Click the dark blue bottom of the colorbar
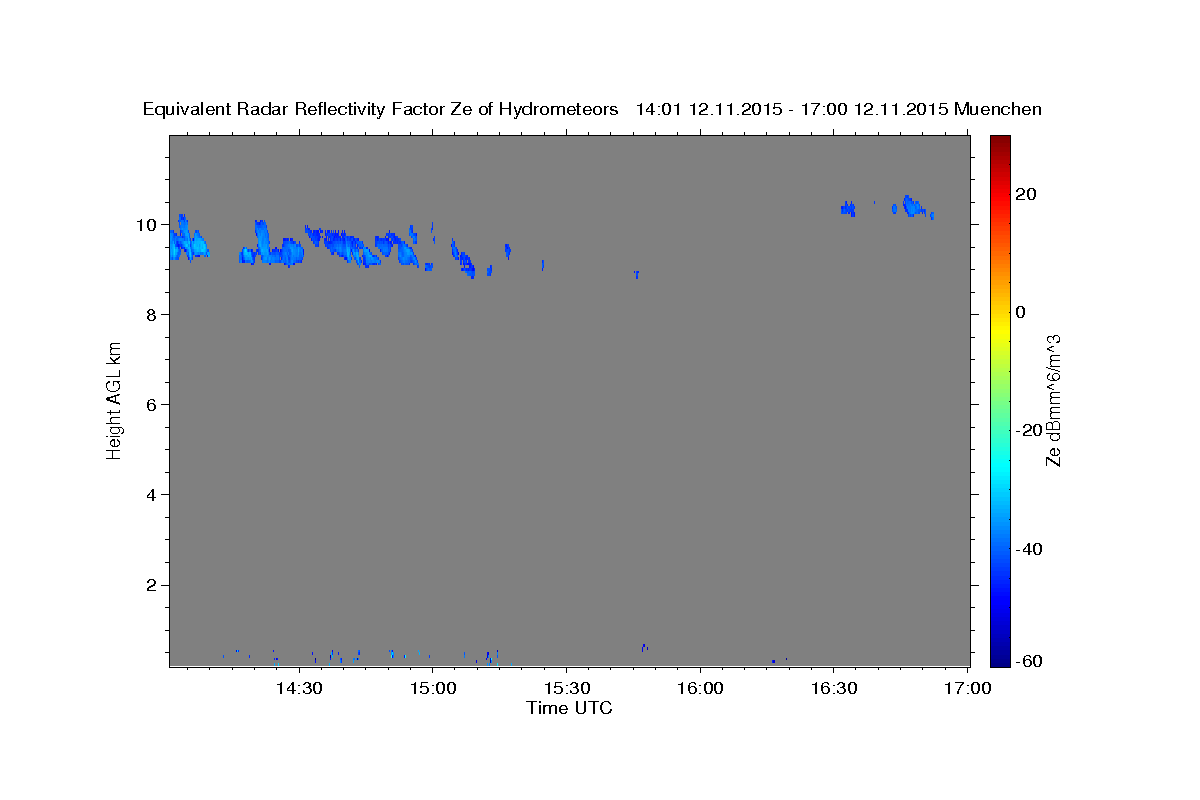 coord(1000,657)
